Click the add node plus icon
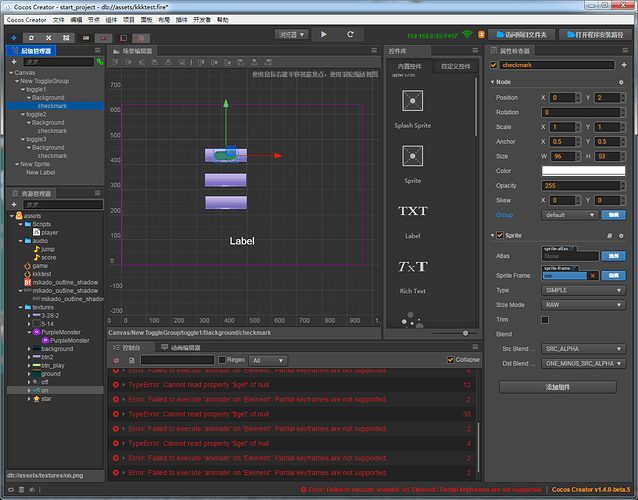The height and width of the screenshot is (500, 638). [x=13, y=62]
